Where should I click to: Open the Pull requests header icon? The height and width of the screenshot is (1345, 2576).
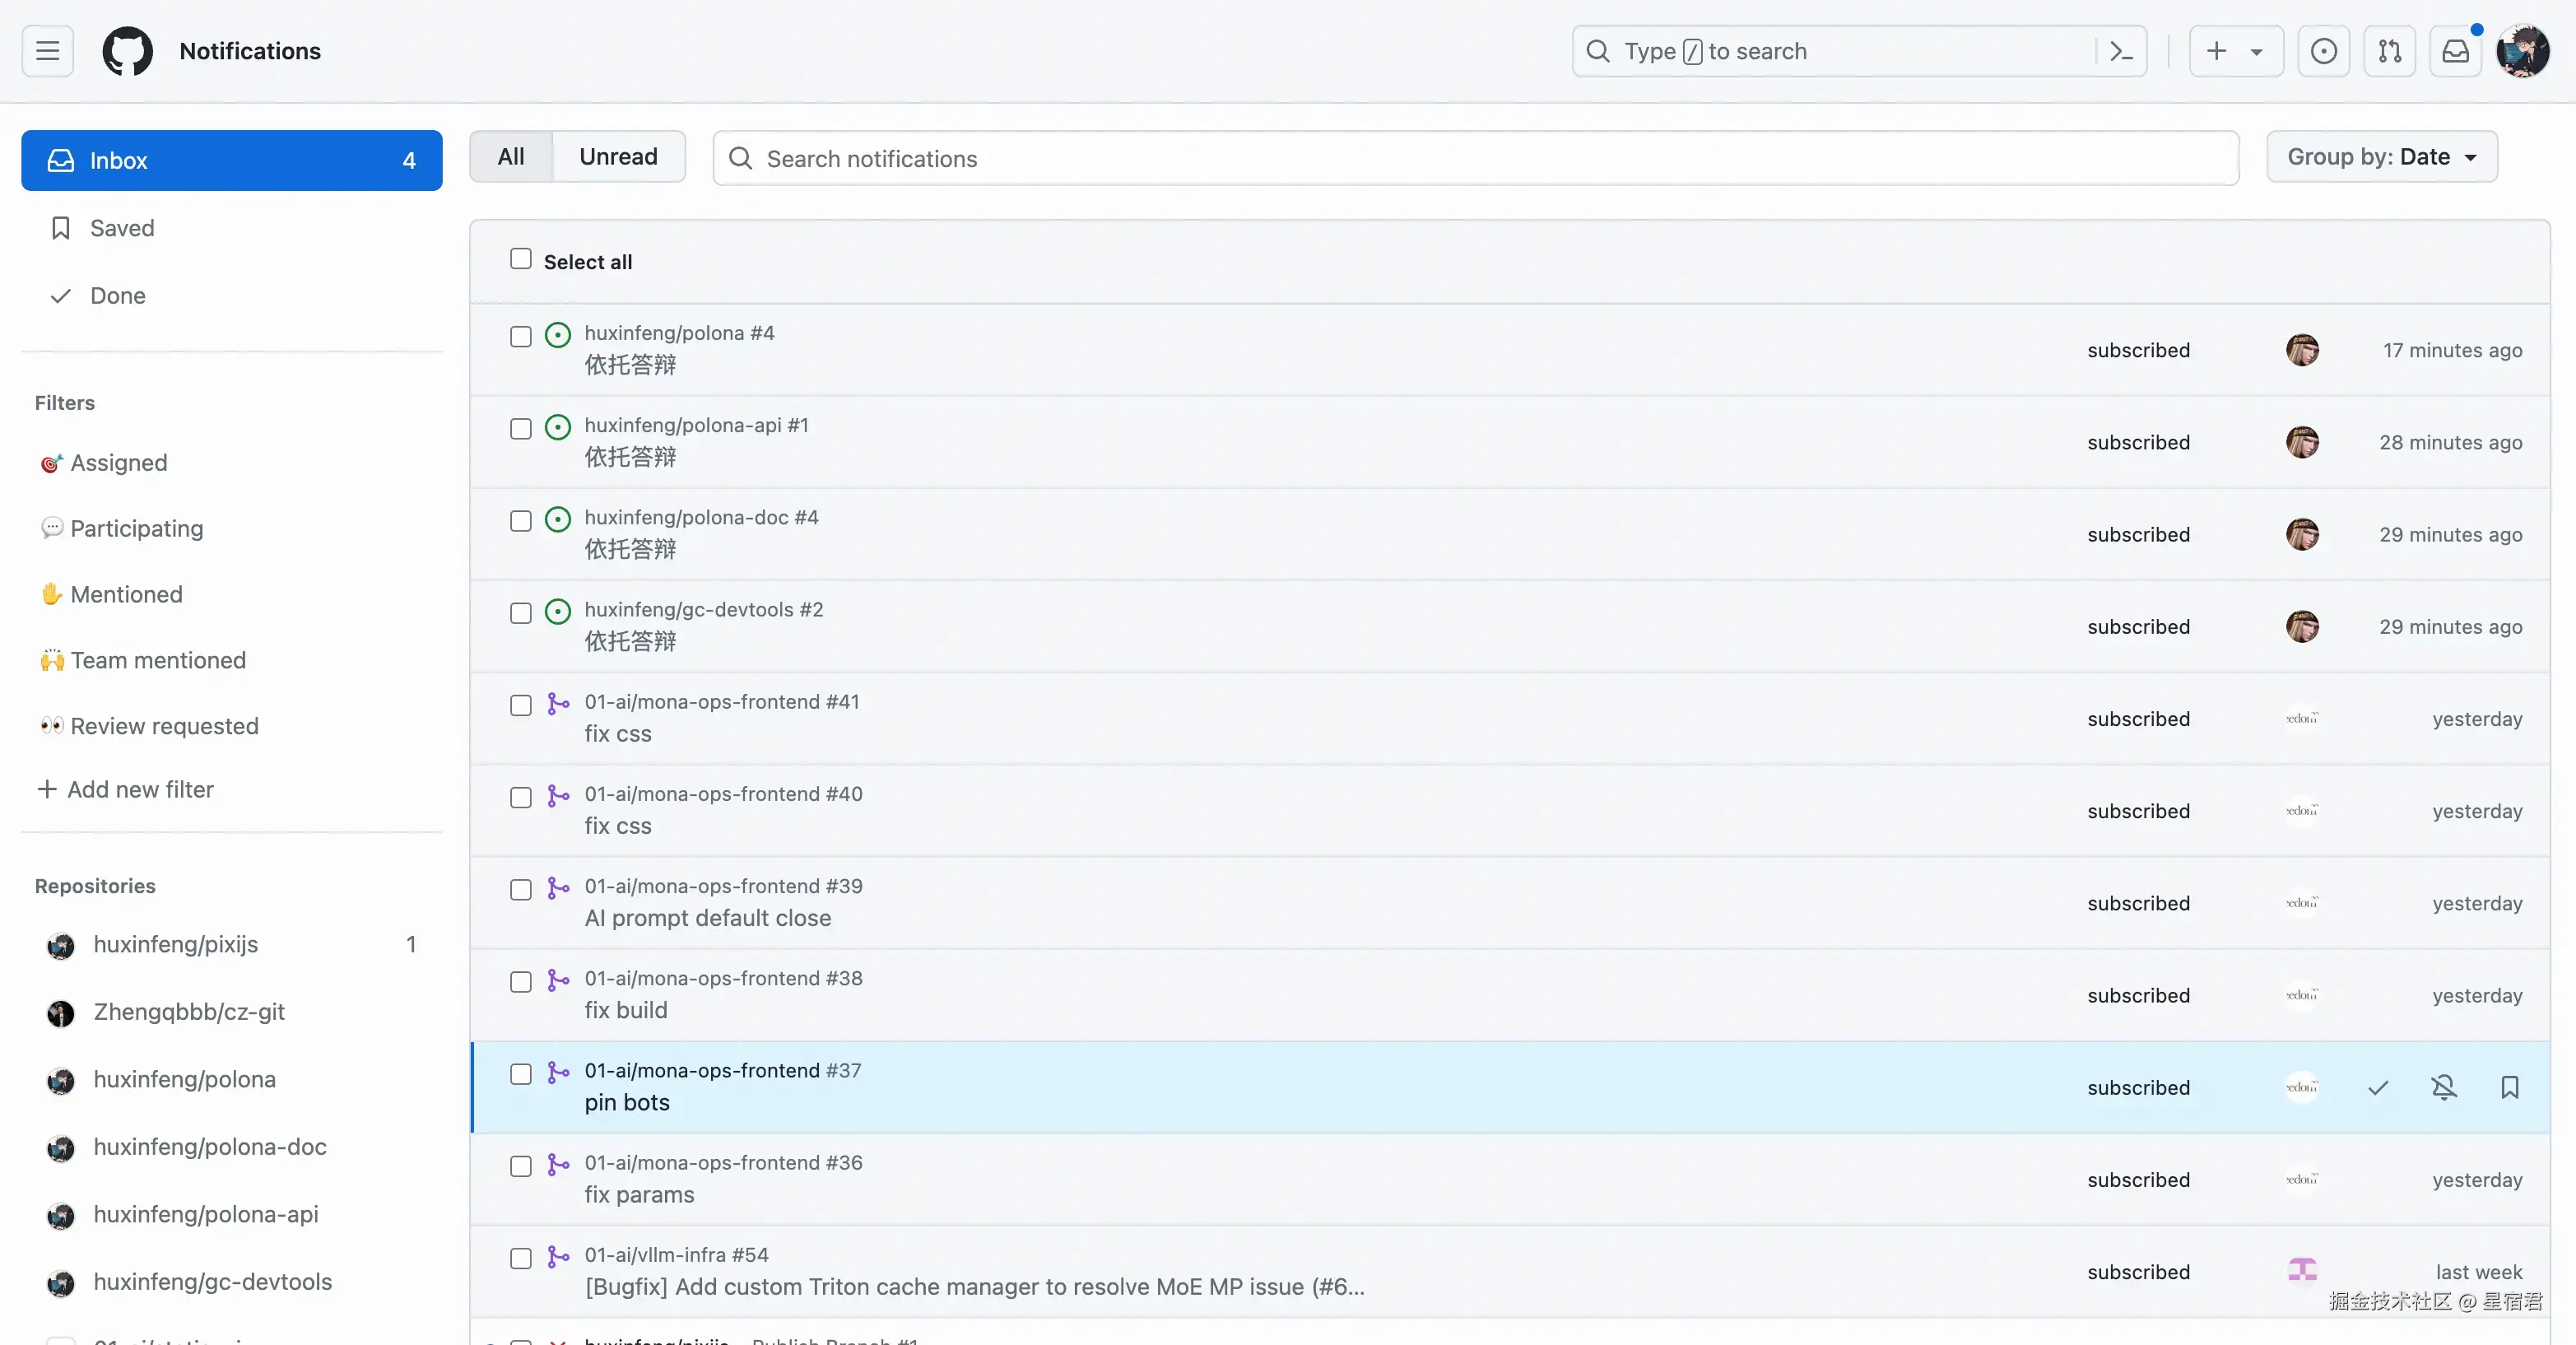pos(2389,51)
